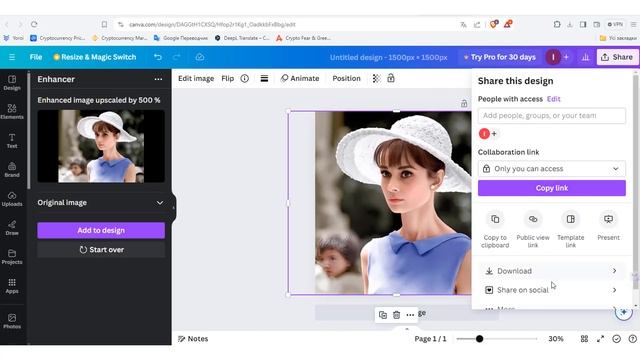640x360 pixels.
Task: Click the browser address bar
Action: [286, 24]
